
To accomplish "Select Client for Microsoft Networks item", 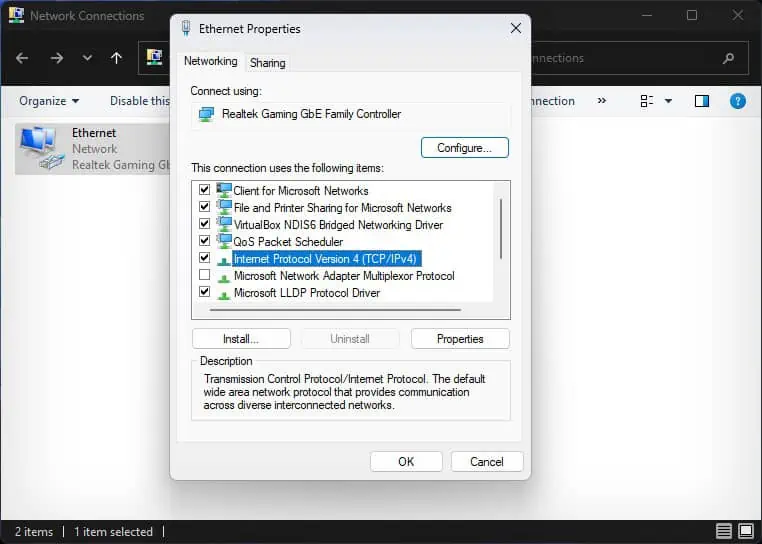I will coord(301,191).
